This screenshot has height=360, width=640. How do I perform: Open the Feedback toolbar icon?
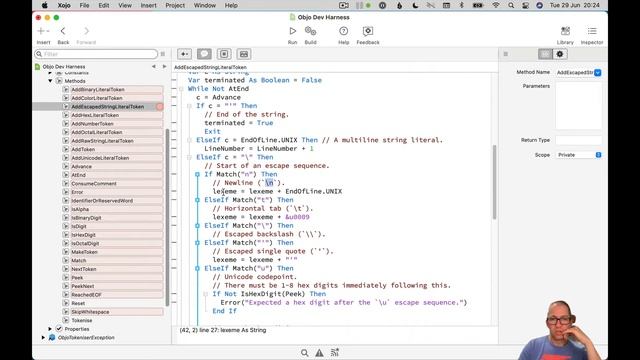click(368, 31)
